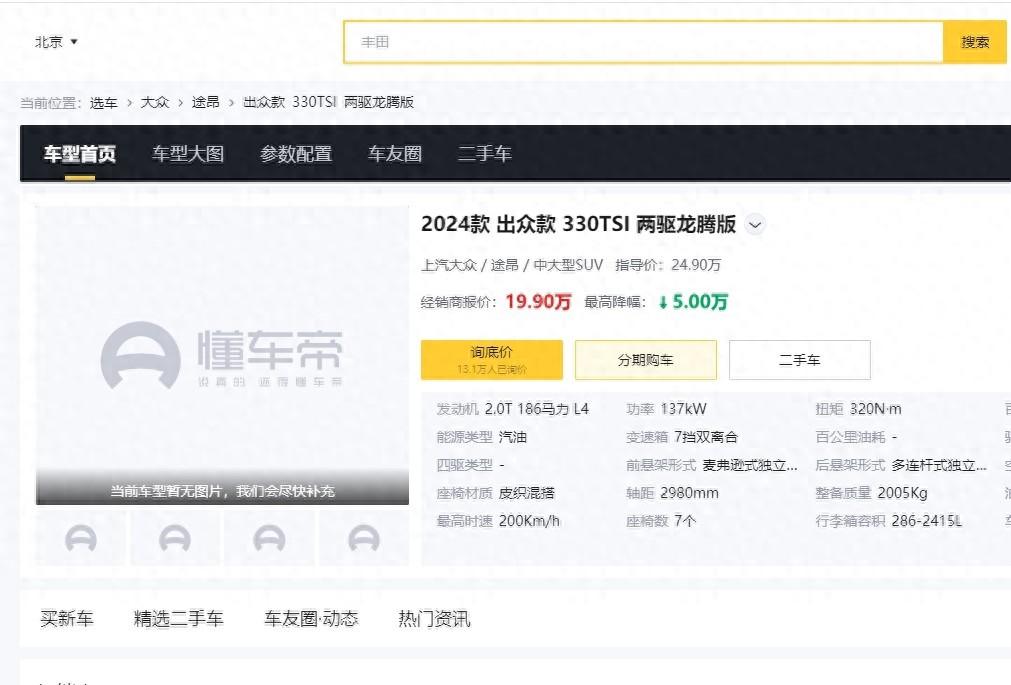Switch to the 车型大图 tab
Screen dimensions: 1011x685
click(188, 154)
